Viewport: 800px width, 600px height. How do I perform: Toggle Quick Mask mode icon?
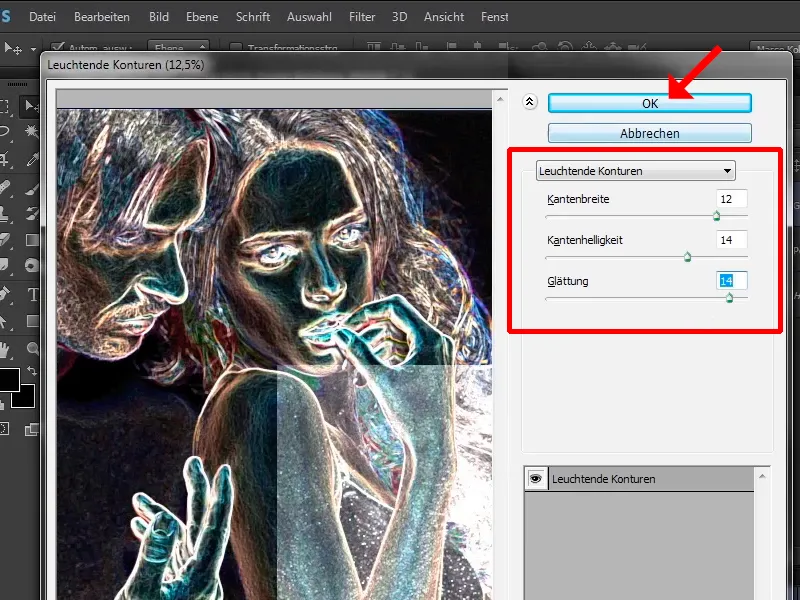4,429
